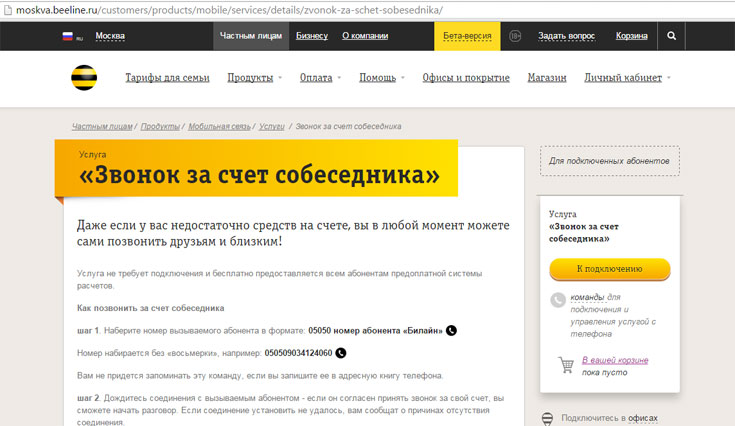The image size is (735, 426).
Task: Click breadcrumb text Звонок за счет собеседника
Action: point(348,126)
